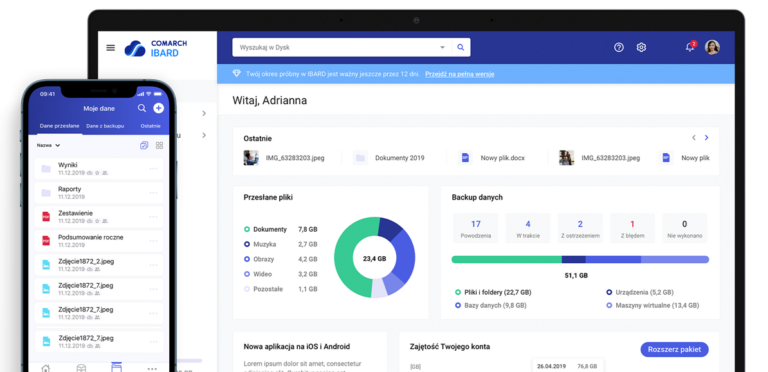Image resolution: width=768 pixels, height=372 pixels.
Task: Tap the Raporty folder icon
Action: pyautogui.click(x=46, y=193)
